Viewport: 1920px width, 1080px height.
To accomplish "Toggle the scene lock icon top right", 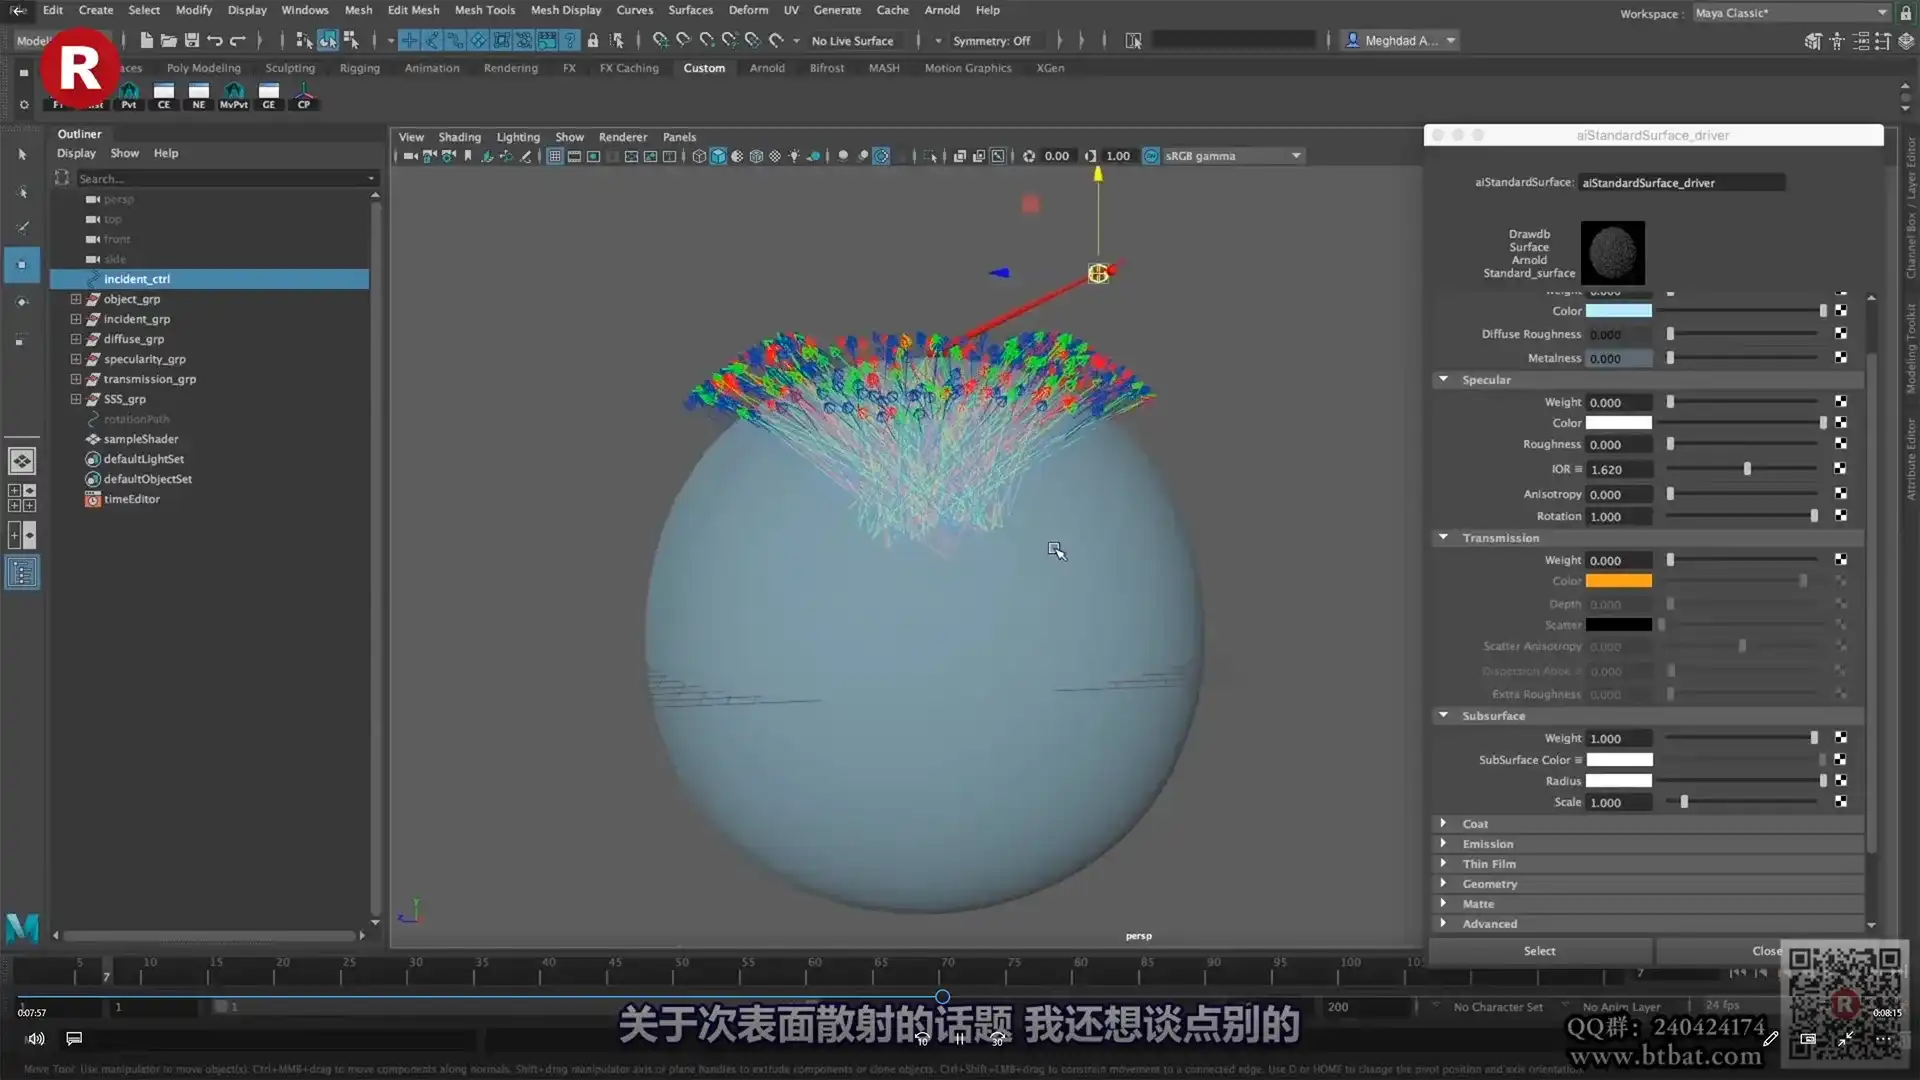I will [1904, 13].
